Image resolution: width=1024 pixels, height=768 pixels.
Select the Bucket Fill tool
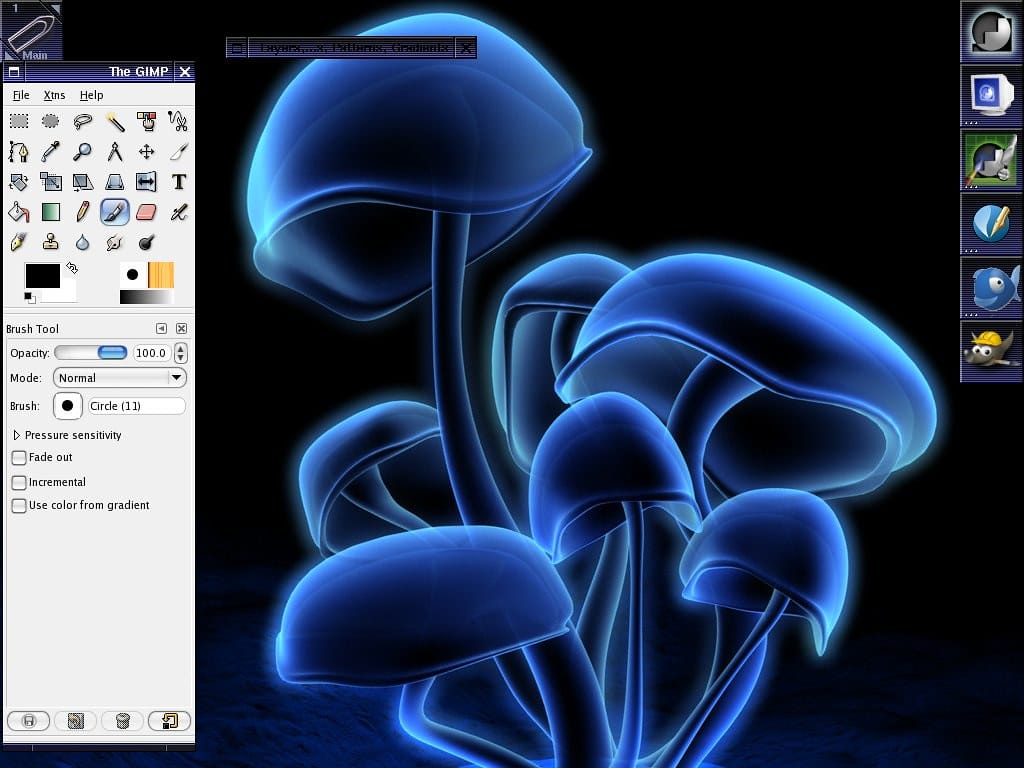coord(19,212)
